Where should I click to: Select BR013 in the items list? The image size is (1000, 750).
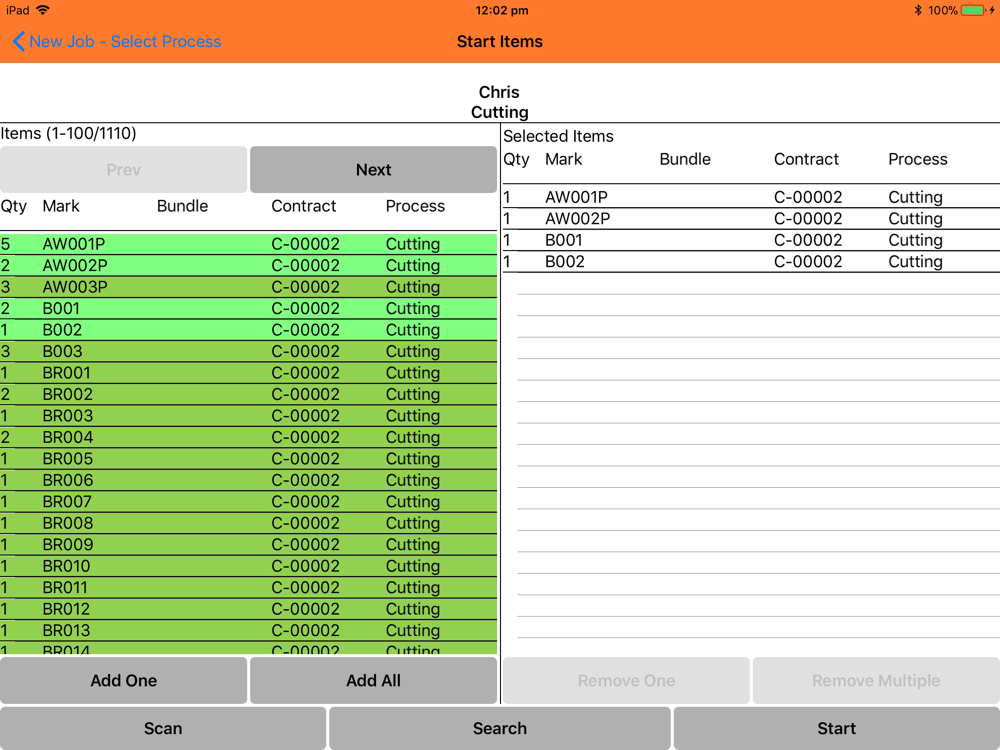click(248, 631)
